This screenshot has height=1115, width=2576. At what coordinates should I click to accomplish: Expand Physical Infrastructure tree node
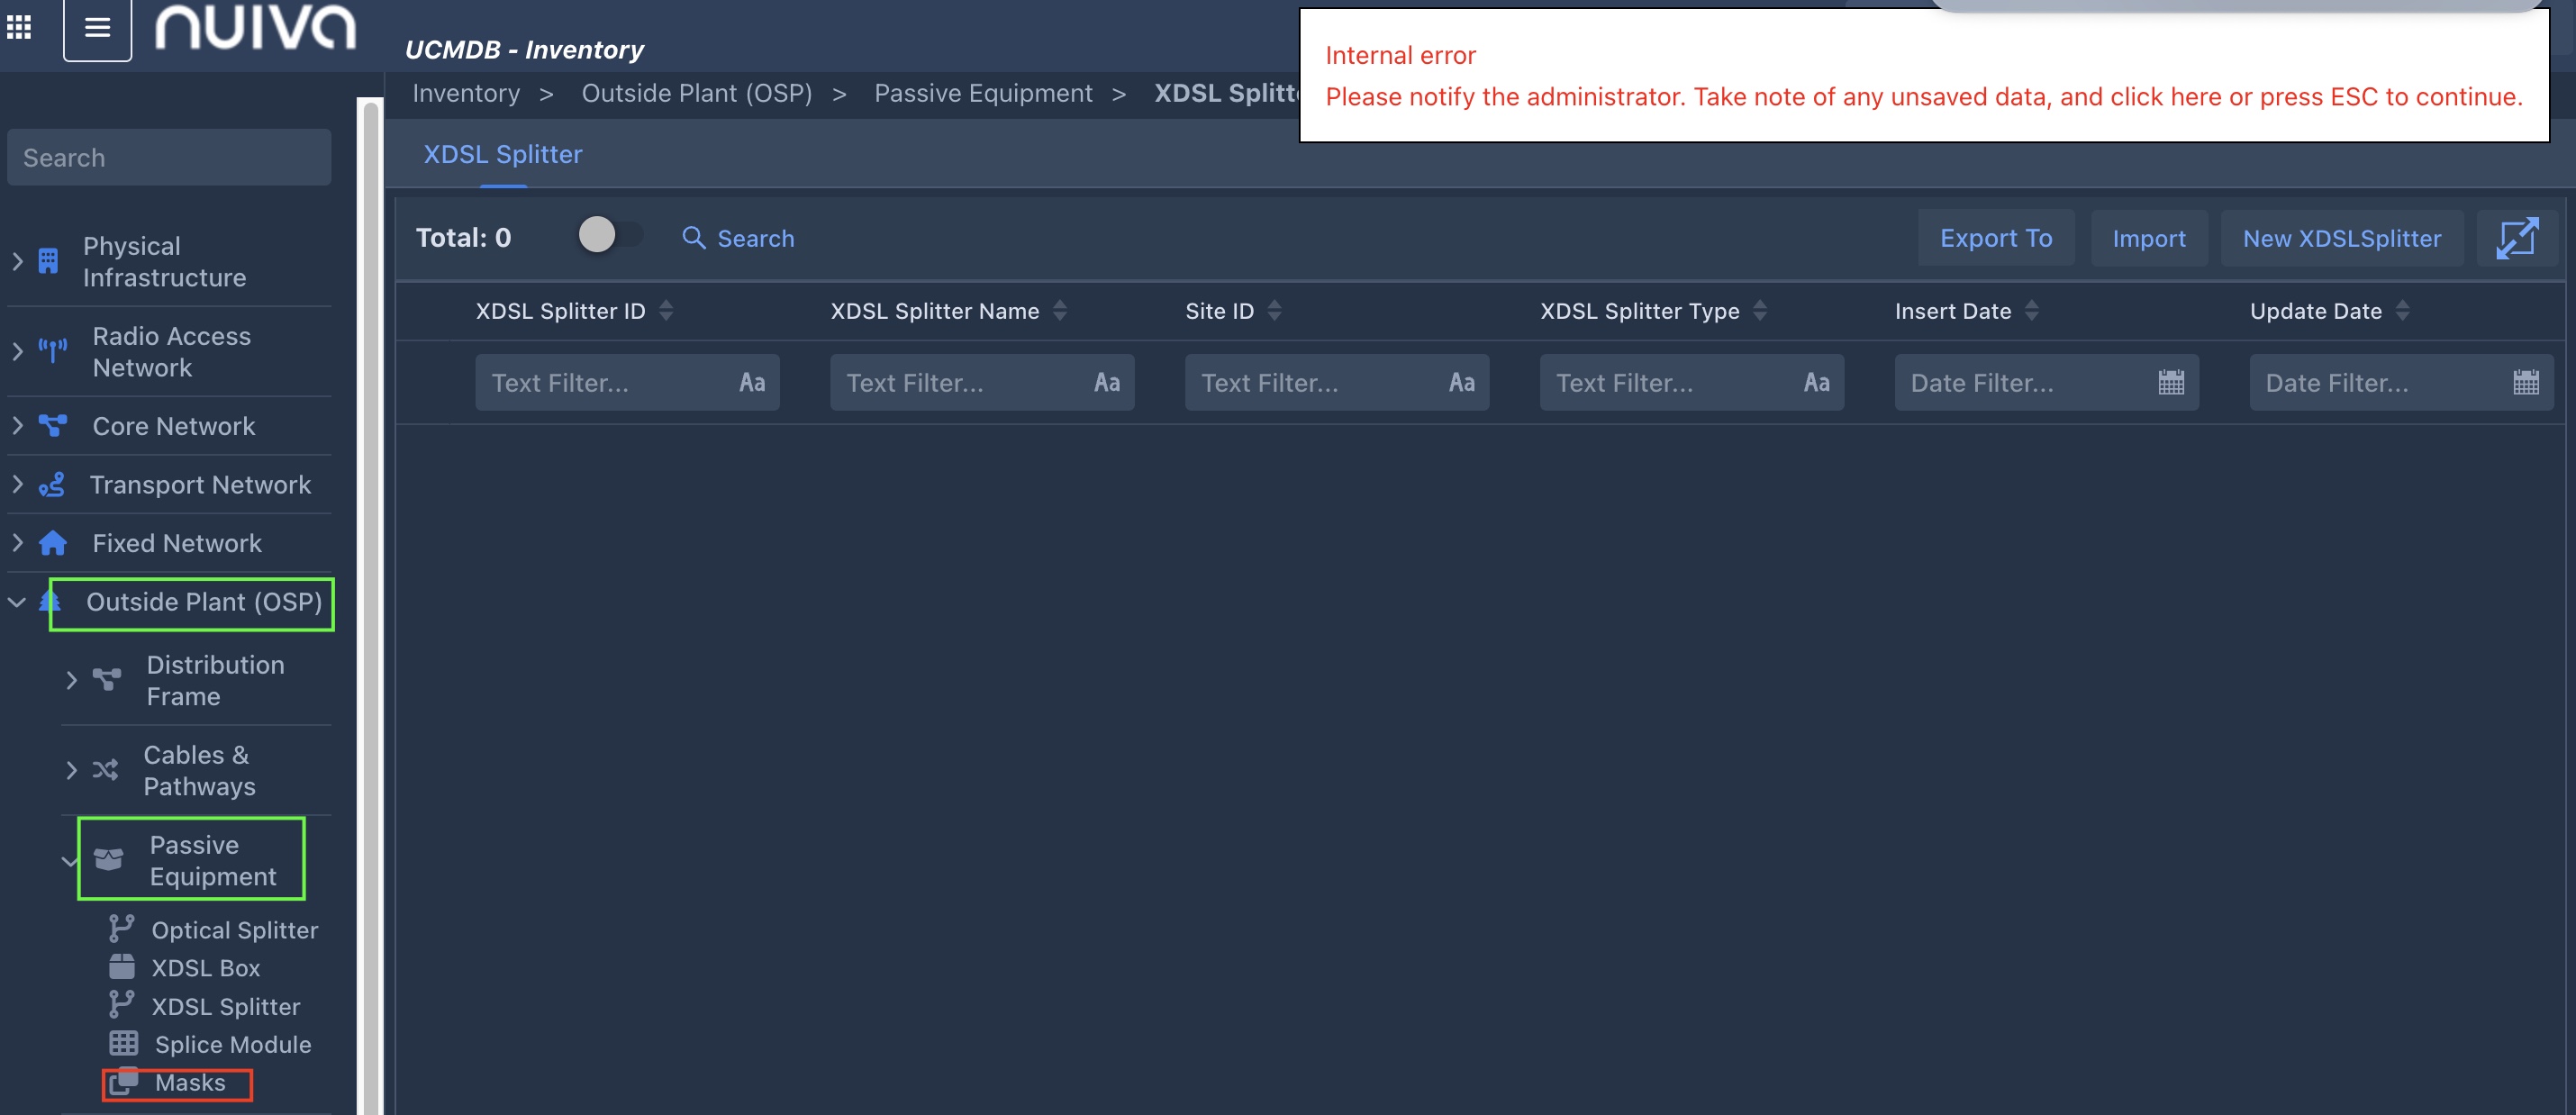pos(17,261)
